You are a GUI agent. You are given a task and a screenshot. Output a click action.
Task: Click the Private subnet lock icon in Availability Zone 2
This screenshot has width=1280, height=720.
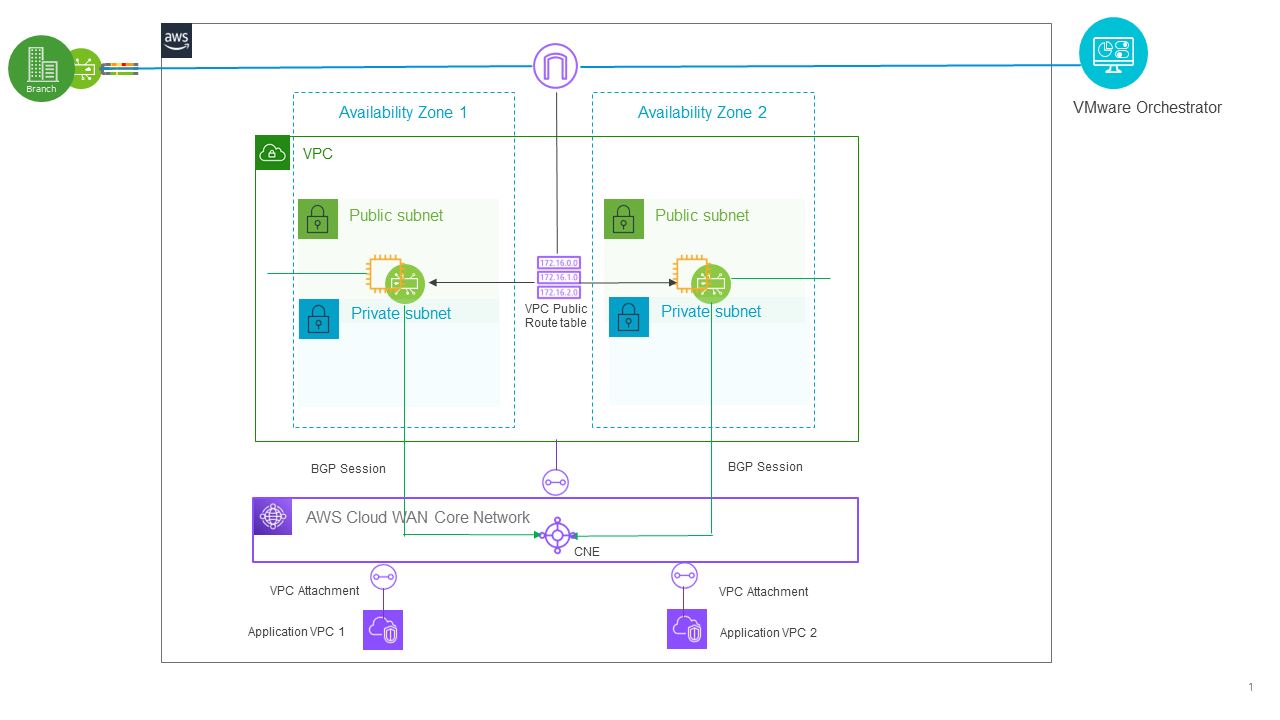(628, 317)
